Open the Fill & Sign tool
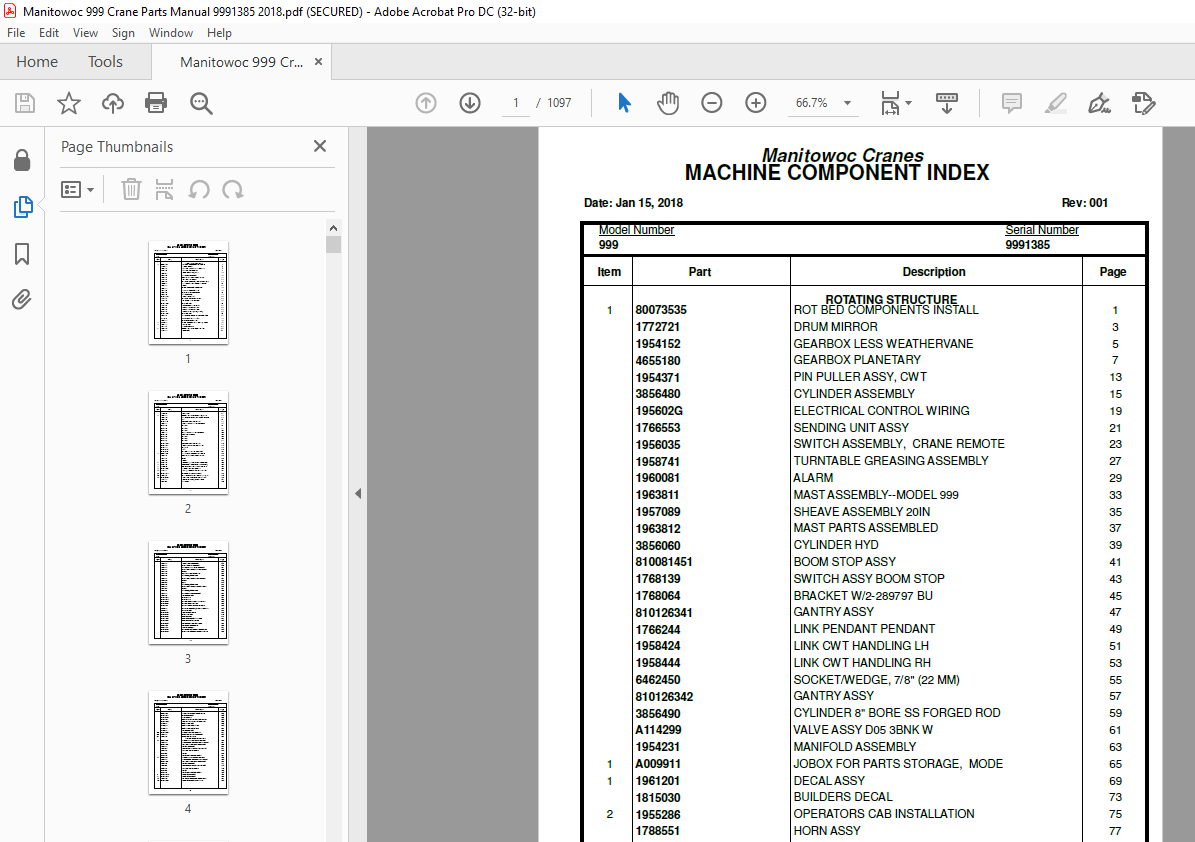Viewport: 1195px width, 842px height. [1099, 103]
